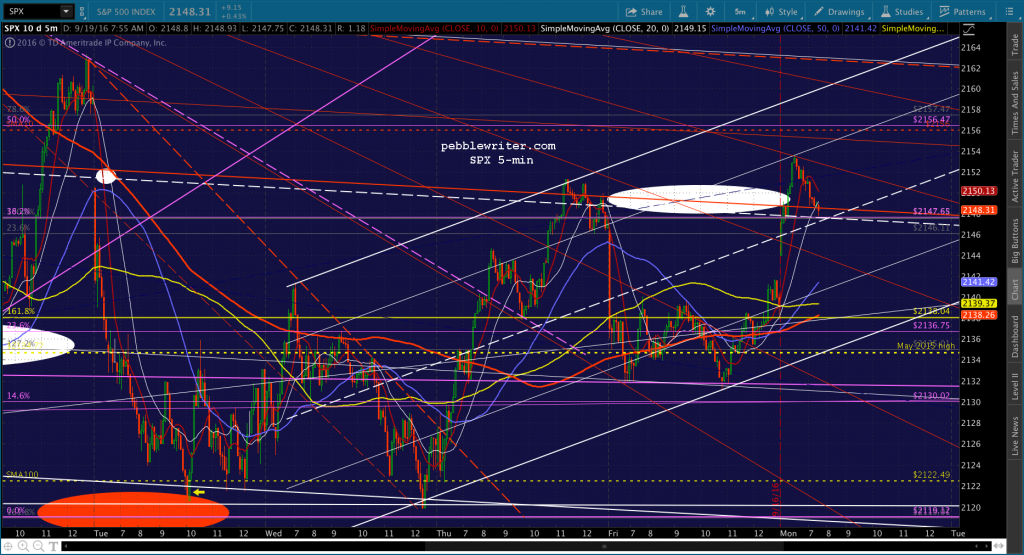Click the $2130.02 level label
The image size is (1024, 555).
[x=931, y=396]
